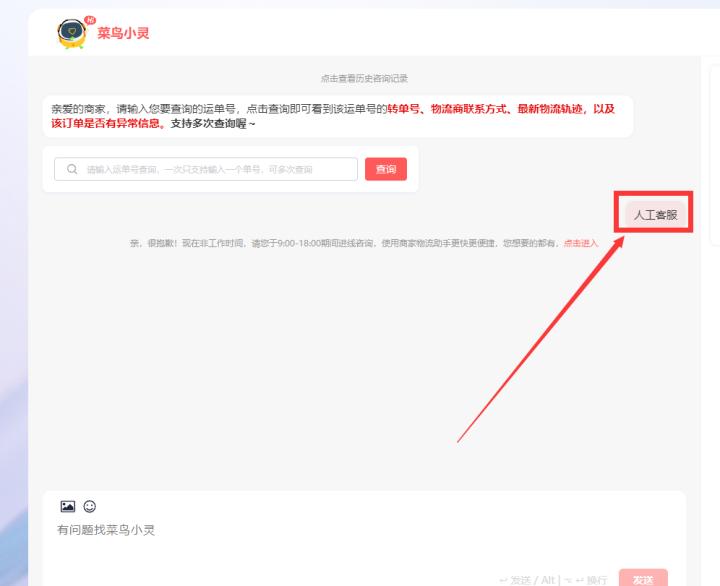This screenshot has height=586, width=720.
Task: Click the magnifier icon in search box
Action: click(x=72, y=169)
